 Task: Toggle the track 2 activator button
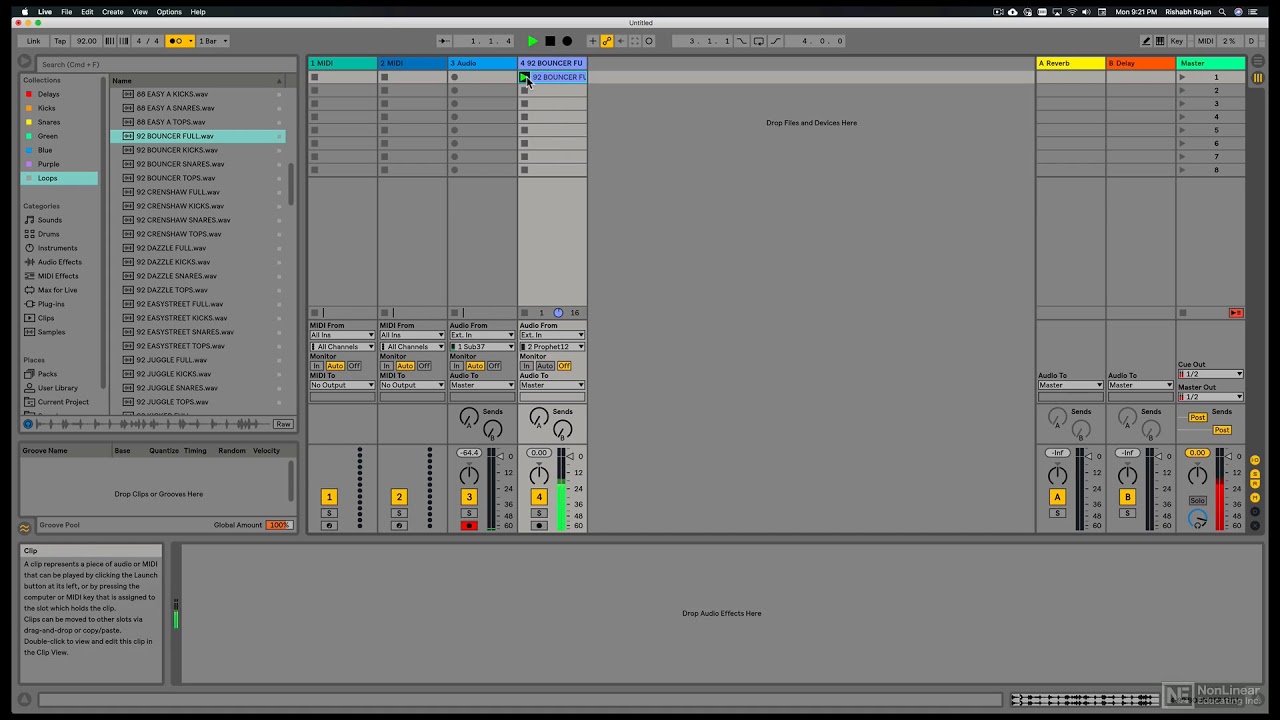pos(398,497)
